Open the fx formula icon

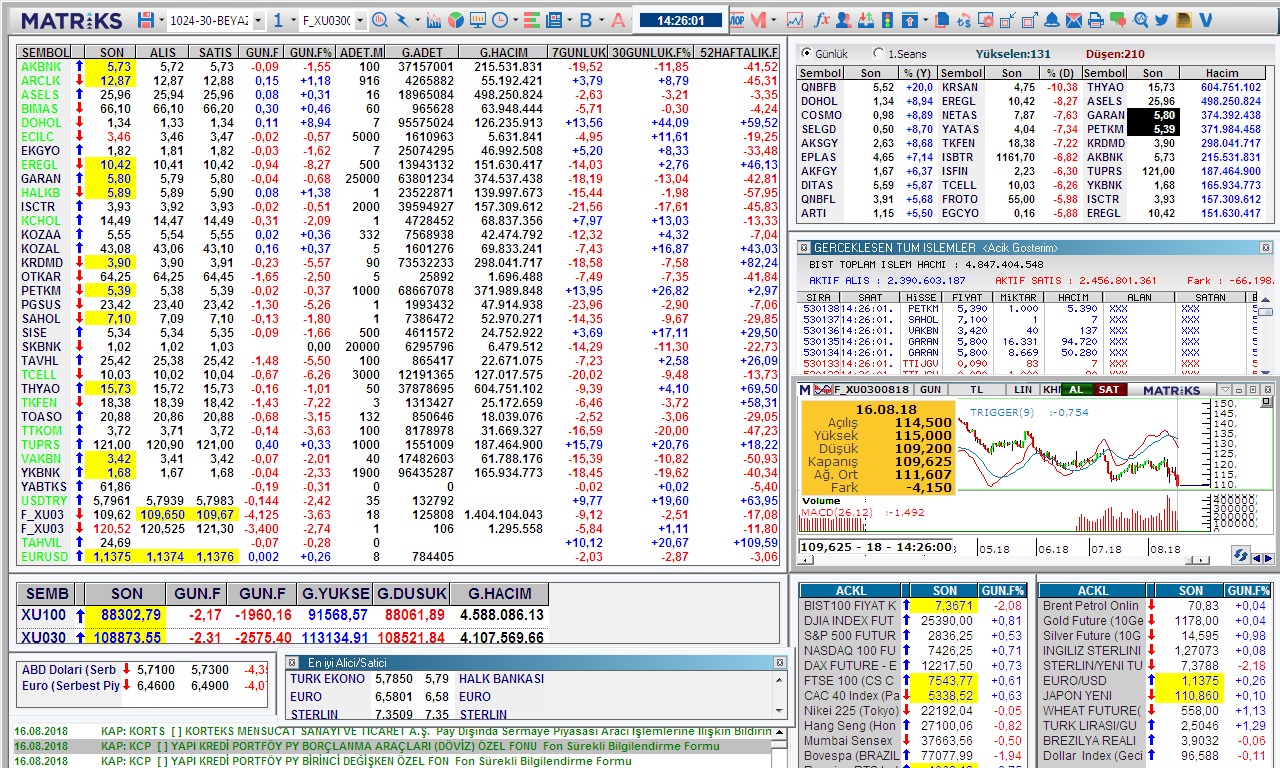822,20
